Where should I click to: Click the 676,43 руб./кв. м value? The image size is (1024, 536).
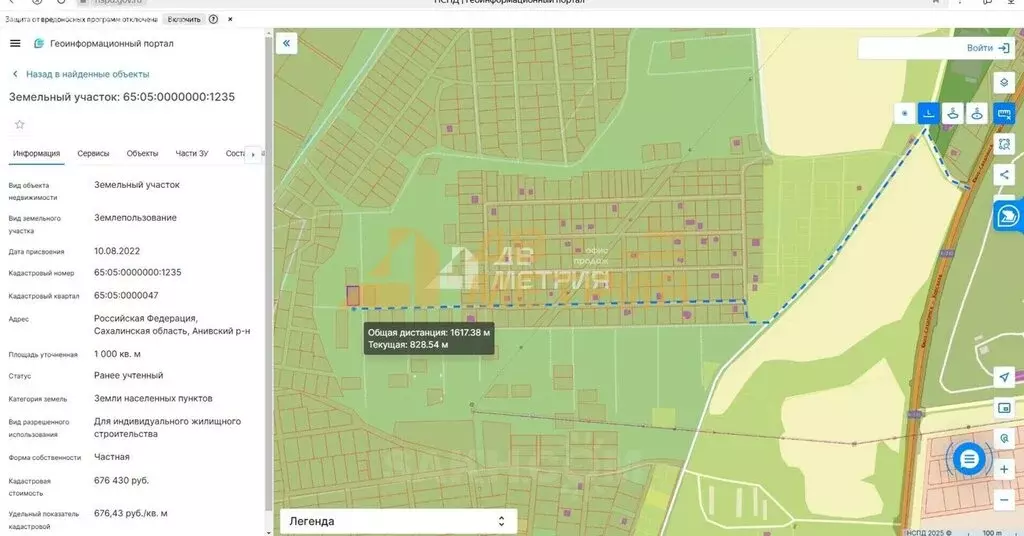(131, 514)
